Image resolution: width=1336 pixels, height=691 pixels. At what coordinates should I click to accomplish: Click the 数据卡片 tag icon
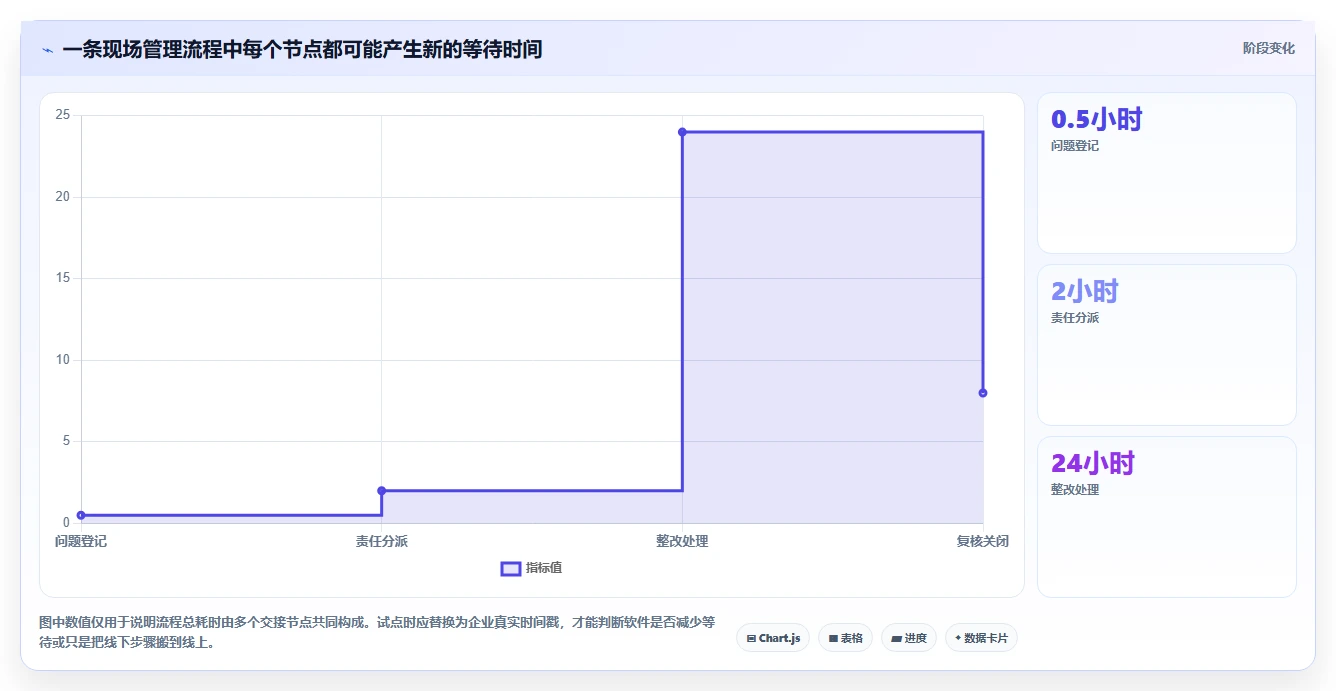coord(958,638)
